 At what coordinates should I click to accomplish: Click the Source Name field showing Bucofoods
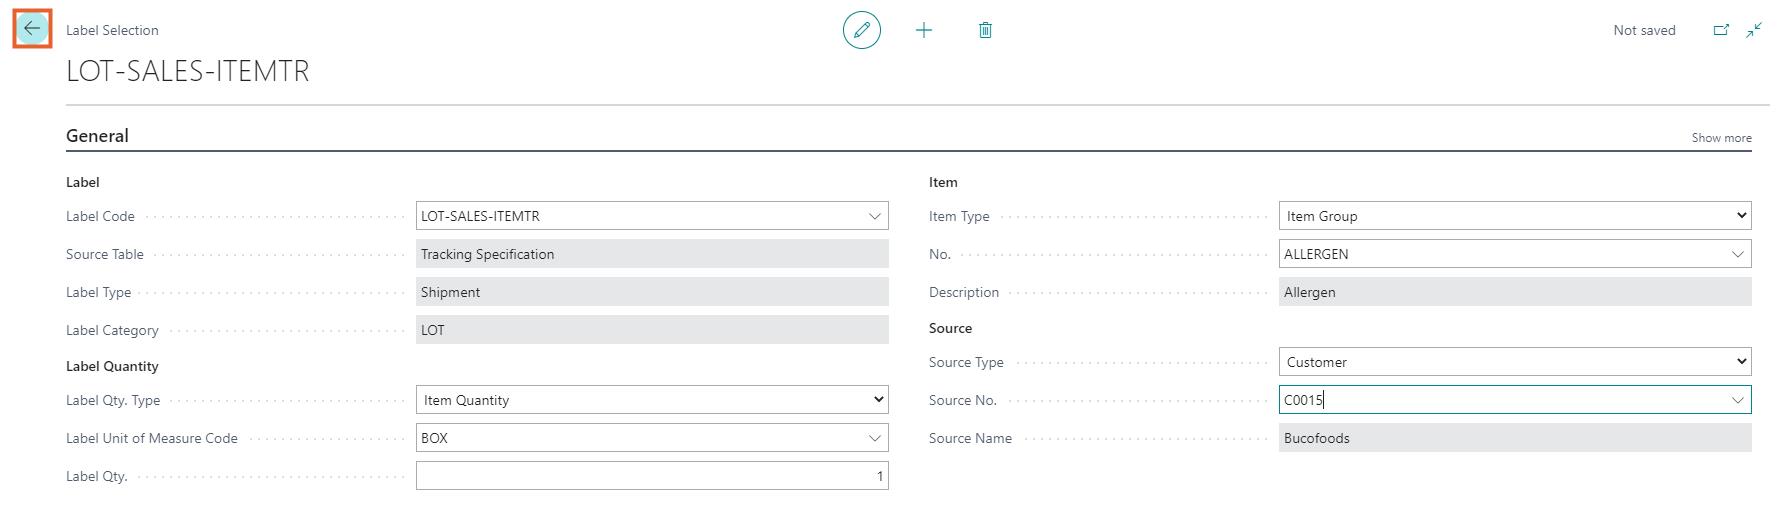click(x=1514, y=438)
